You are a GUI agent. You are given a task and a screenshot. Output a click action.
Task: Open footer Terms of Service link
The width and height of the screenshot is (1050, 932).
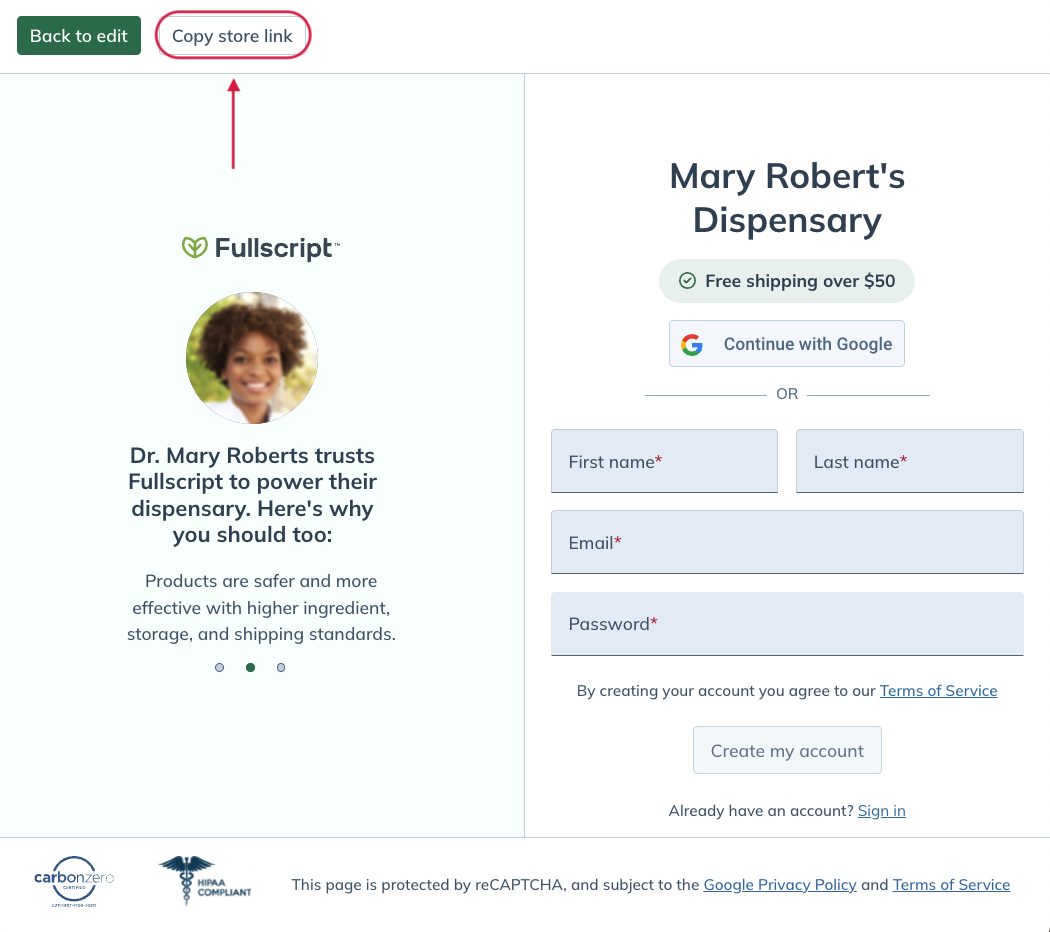(x=951, y=885)
